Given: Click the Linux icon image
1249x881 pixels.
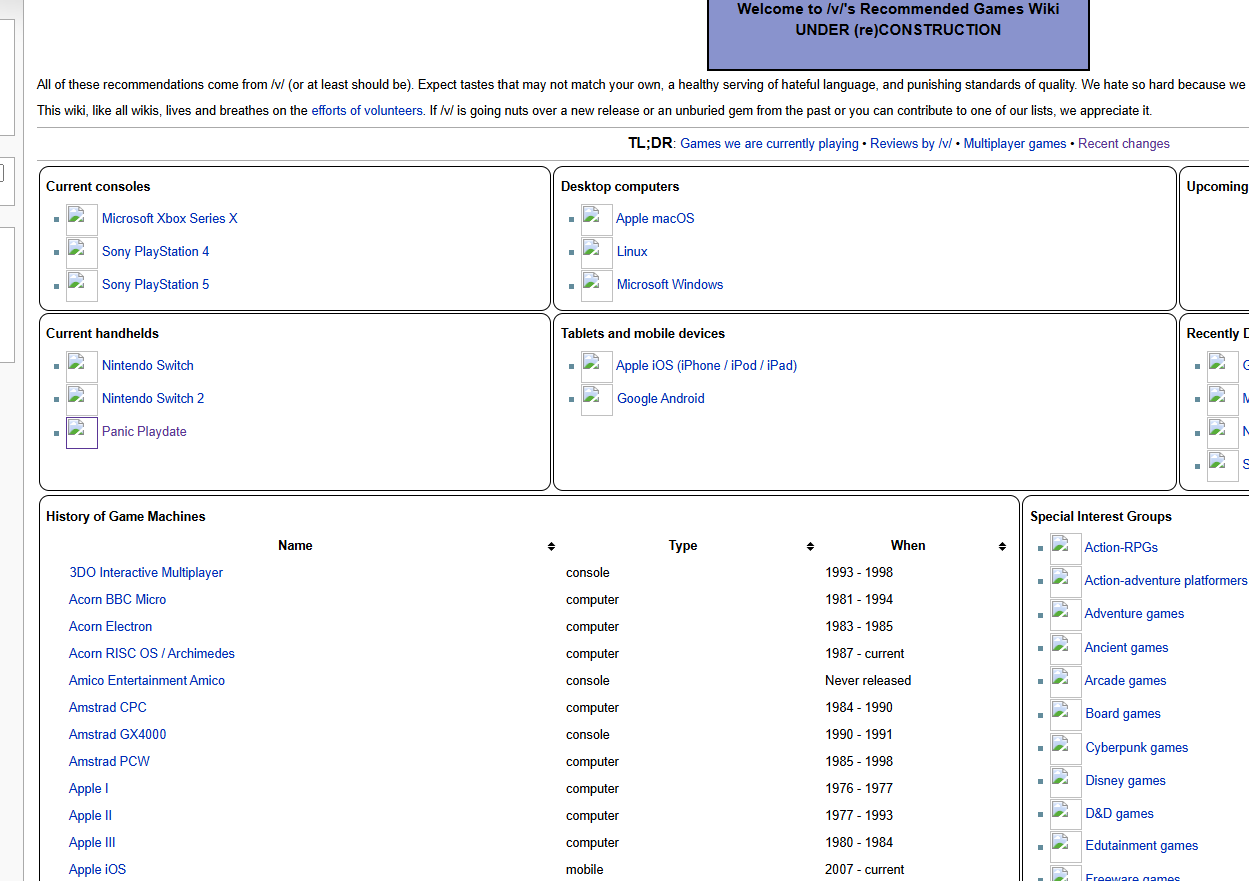Looking at the screenshot, I should (597, 252).
